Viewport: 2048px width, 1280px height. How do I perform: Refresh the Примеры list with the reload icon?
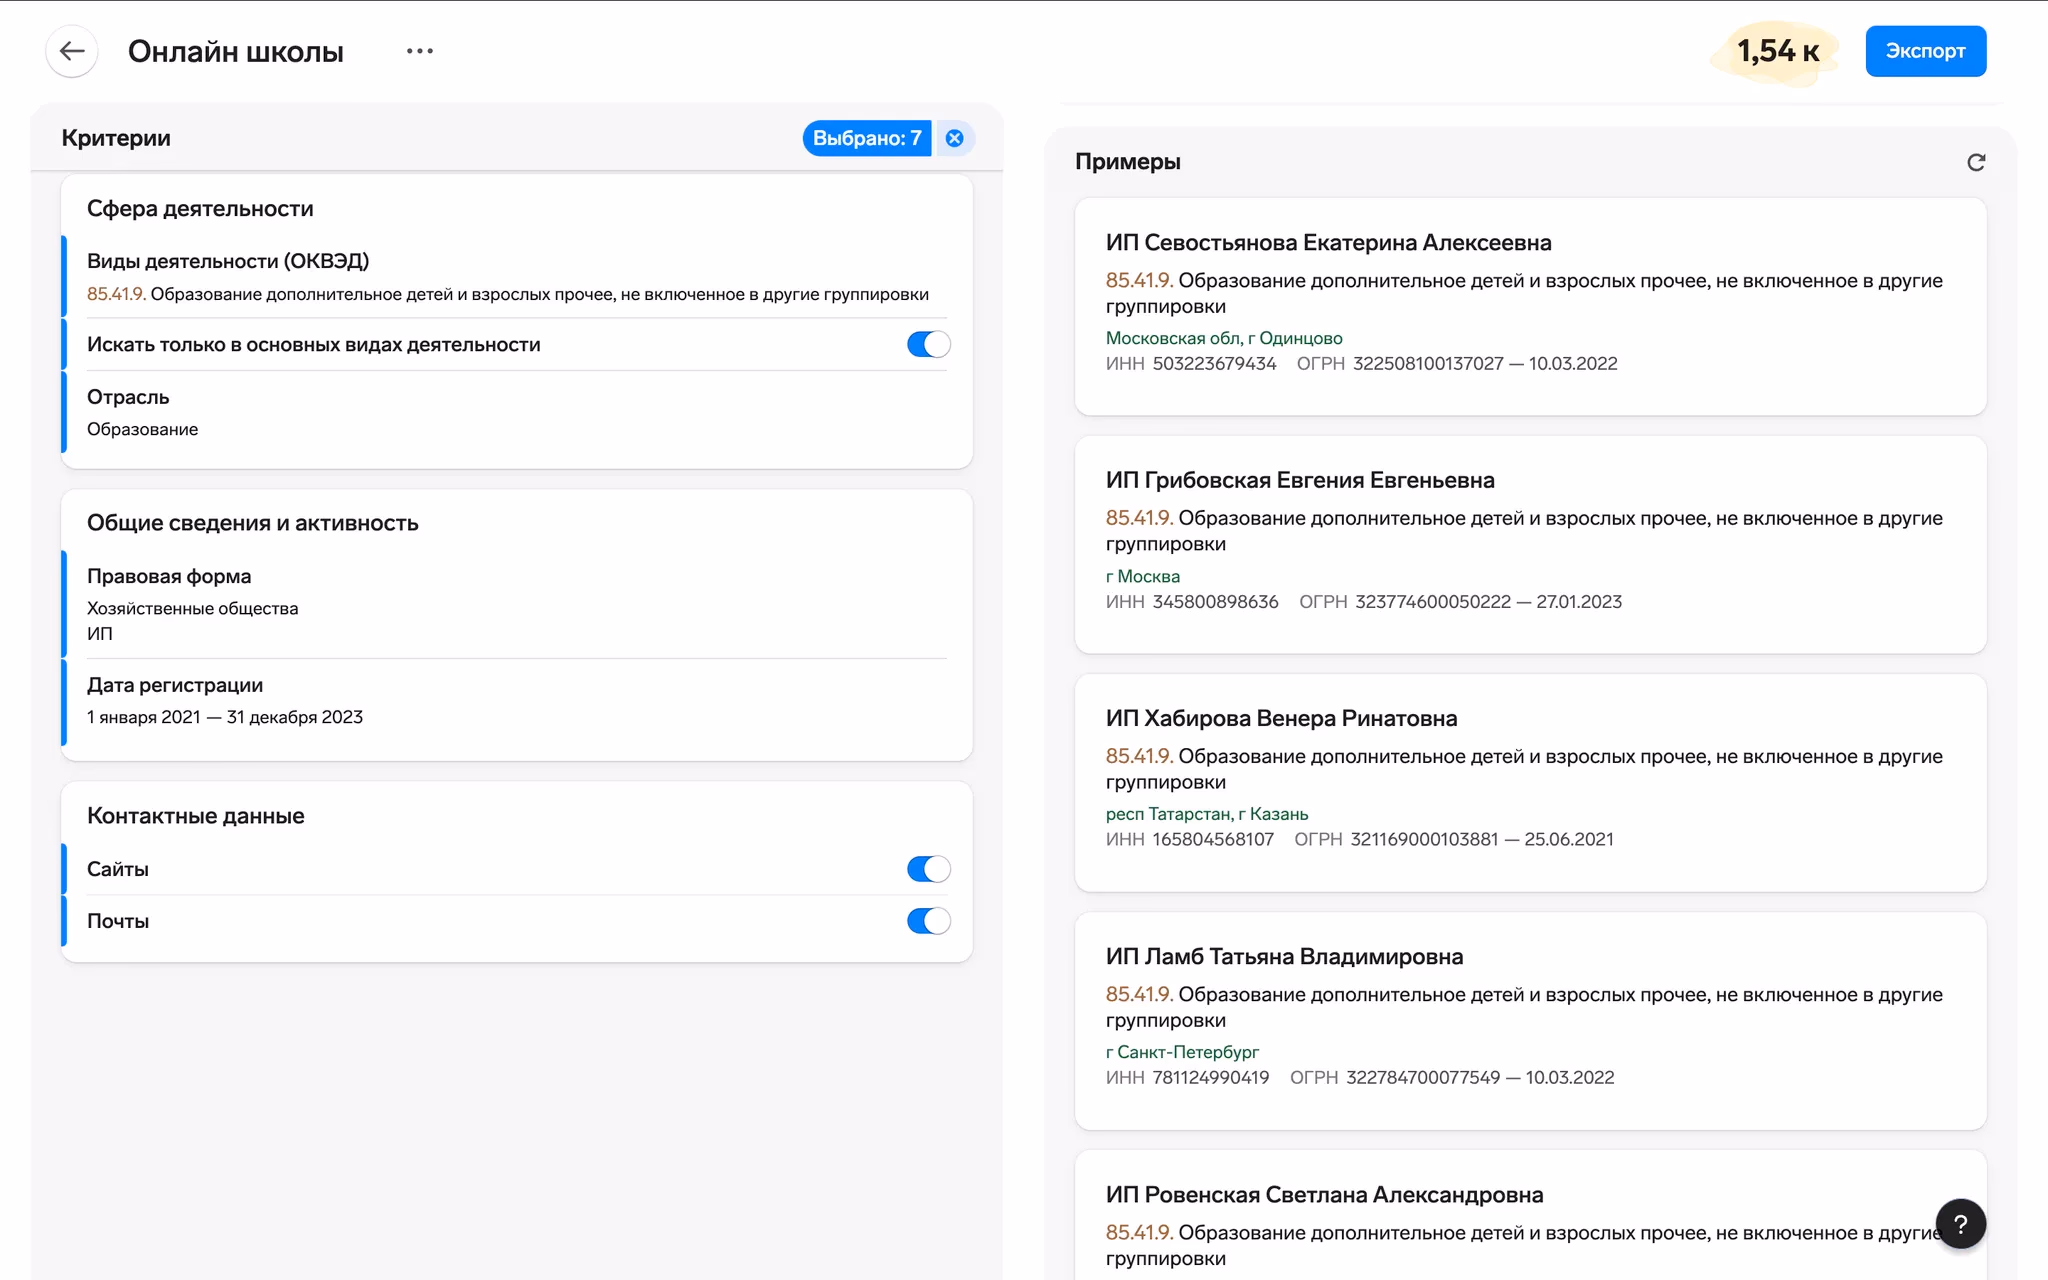(1975, 161)
